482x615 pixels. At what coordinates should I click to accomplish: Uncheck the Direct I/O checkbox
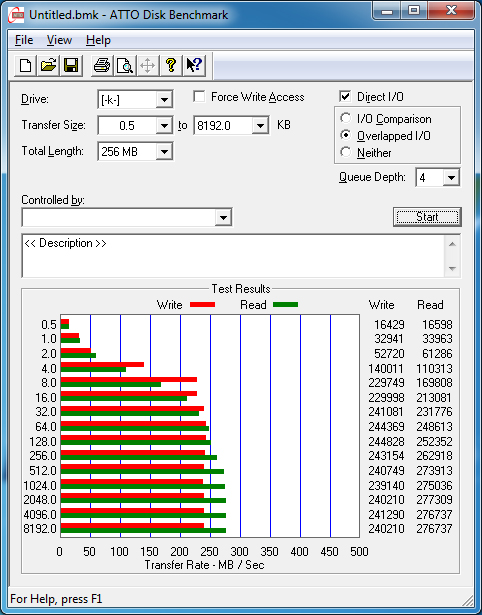tap(345, 96)
